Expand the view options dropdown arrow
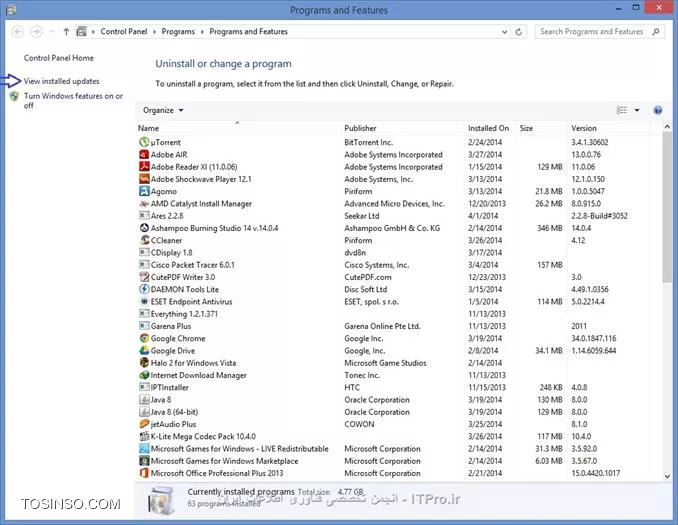Screen dimensions: 678x525 (x=636, y=110)
